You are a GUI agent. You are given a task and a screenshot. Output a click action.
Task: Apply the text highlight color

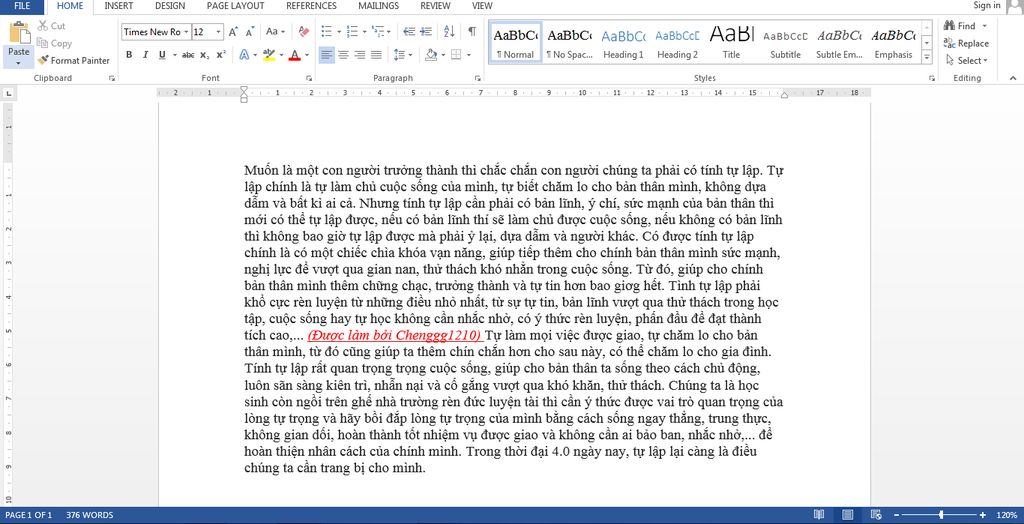click(268, 55)
